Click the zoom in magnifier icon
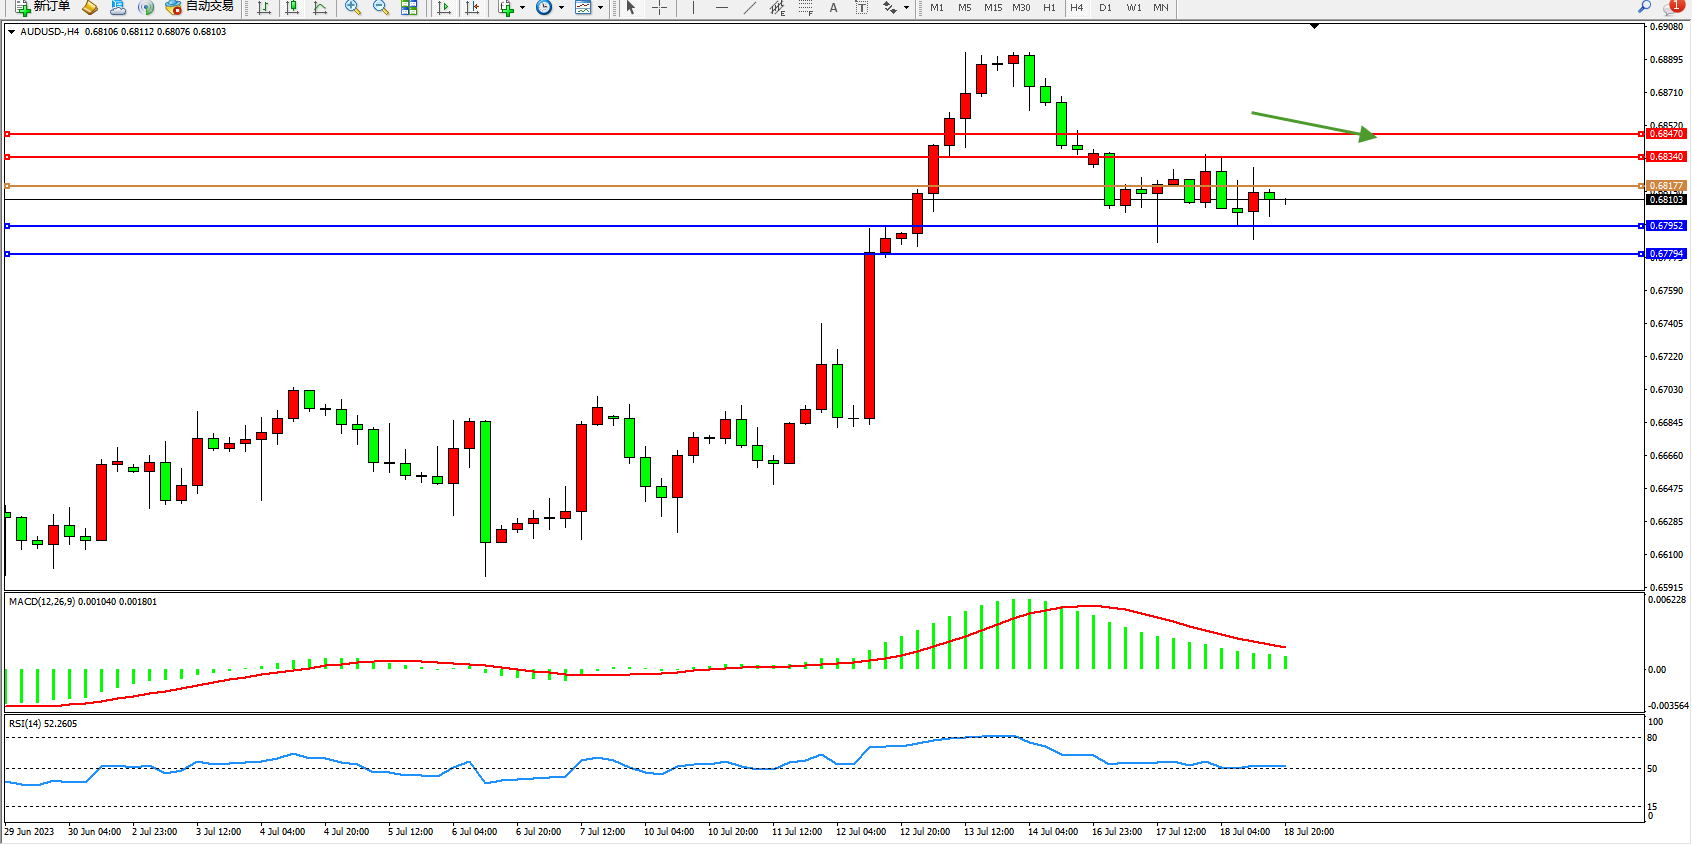1692x845 pixels. tap(353, 8)
